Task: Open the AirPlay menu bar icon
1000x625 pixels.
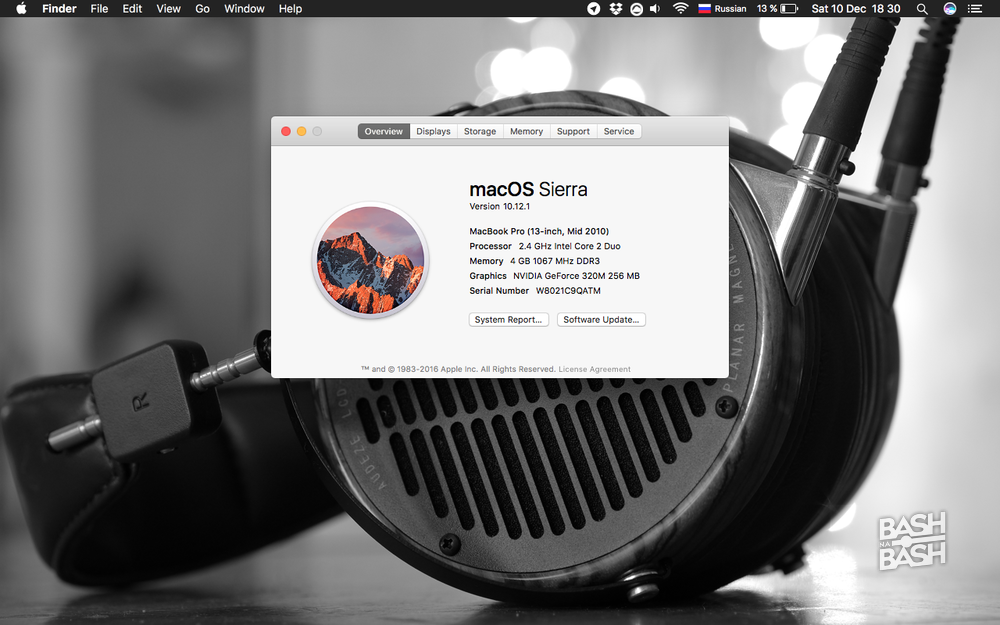Action: pos(636,9)
